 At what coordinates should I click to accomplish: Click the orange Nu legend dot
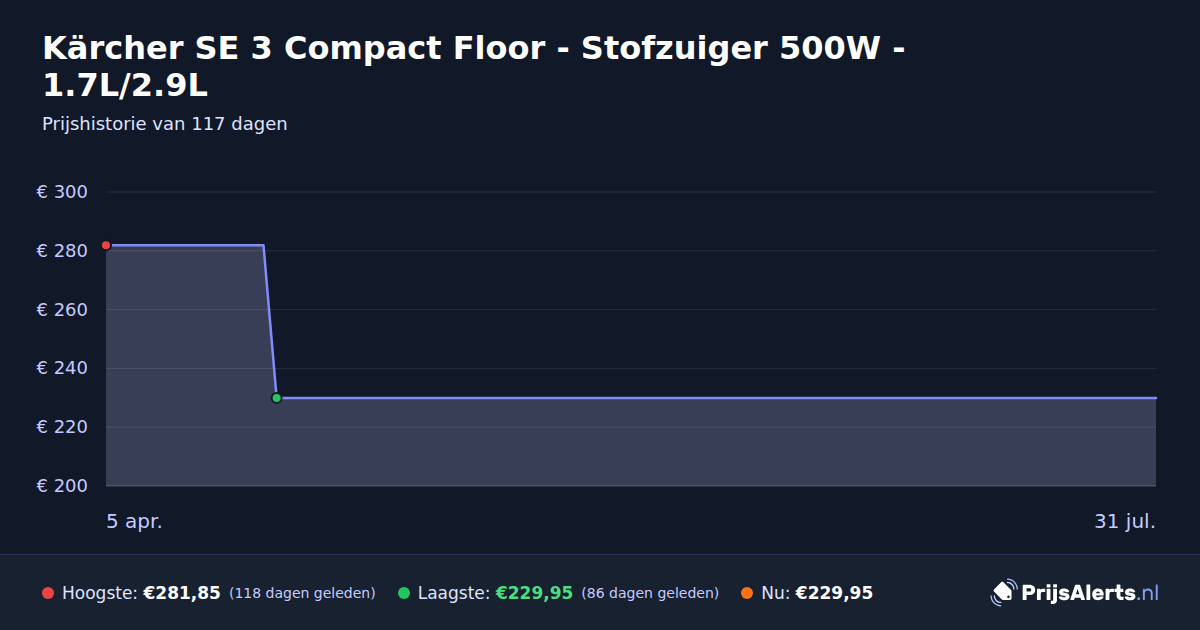[x=747, y=593]
